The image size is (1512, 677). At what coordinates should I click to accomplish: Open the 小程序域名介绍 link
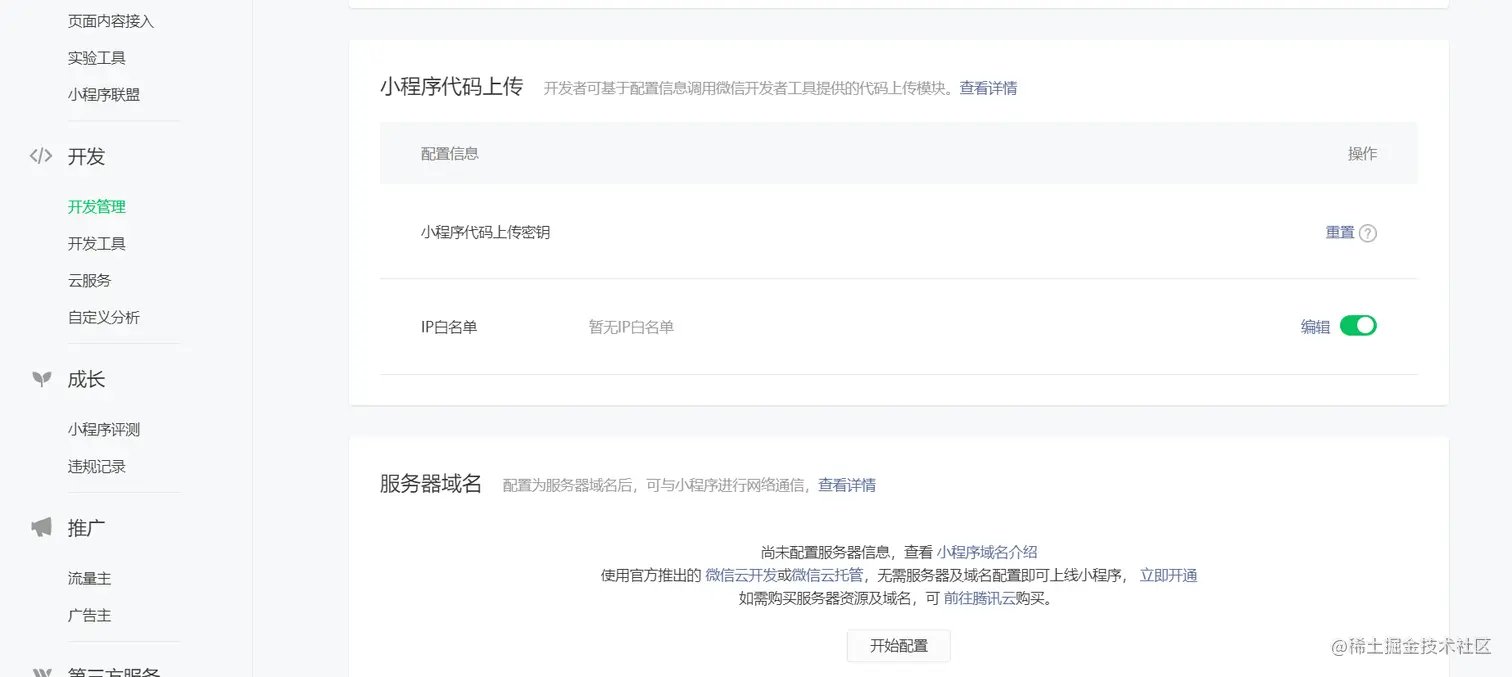pyautogui.click(x=987, y=552)
